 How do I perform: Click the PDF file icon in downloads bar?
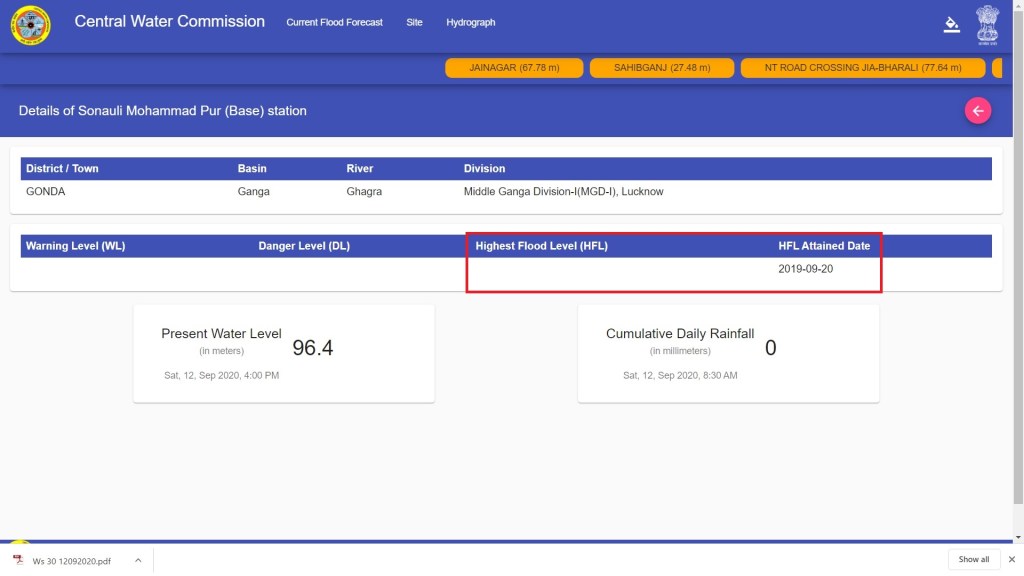pyautogui.click(x=18, y=560)
